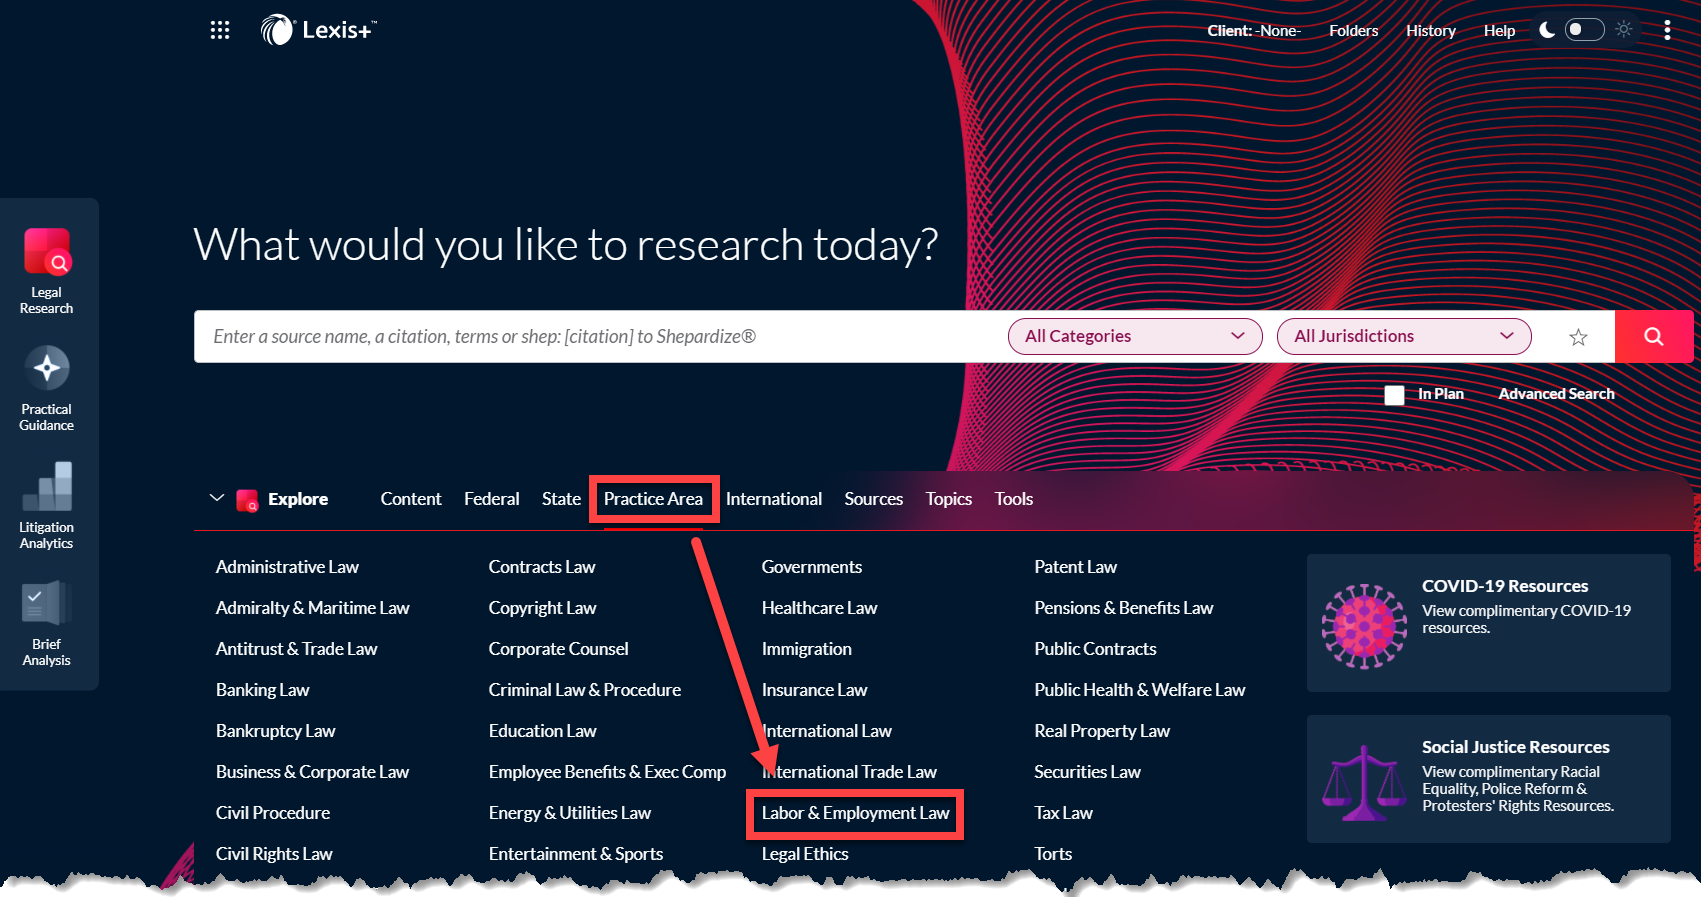1701x897 pixels.
Task: Open Employee Benefits & Exec Comp
Action: [607, 772]
